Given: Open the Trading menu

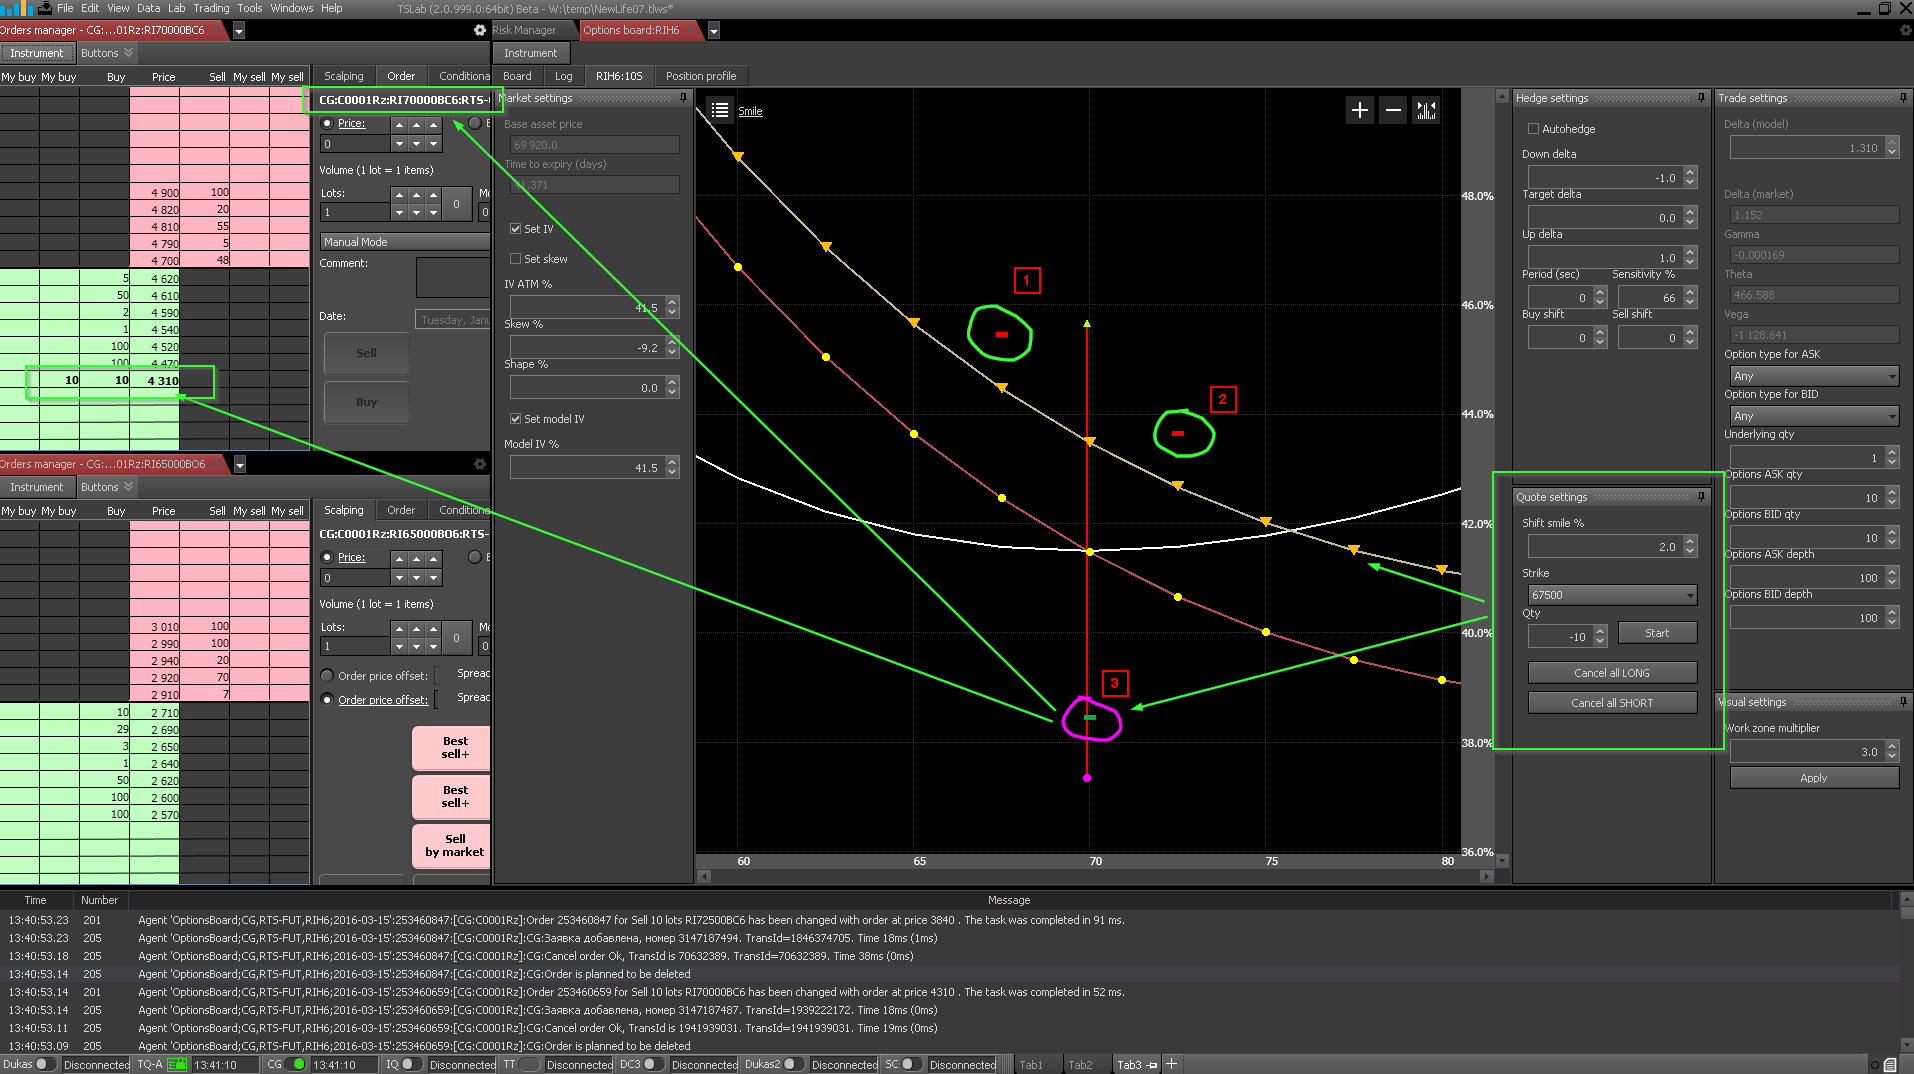Looking at the screenshot, I should click(211, 8).
